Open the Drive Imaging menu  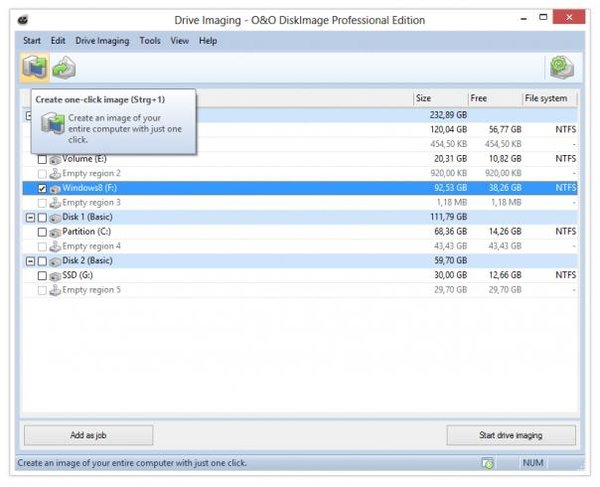tap(102, 41)
